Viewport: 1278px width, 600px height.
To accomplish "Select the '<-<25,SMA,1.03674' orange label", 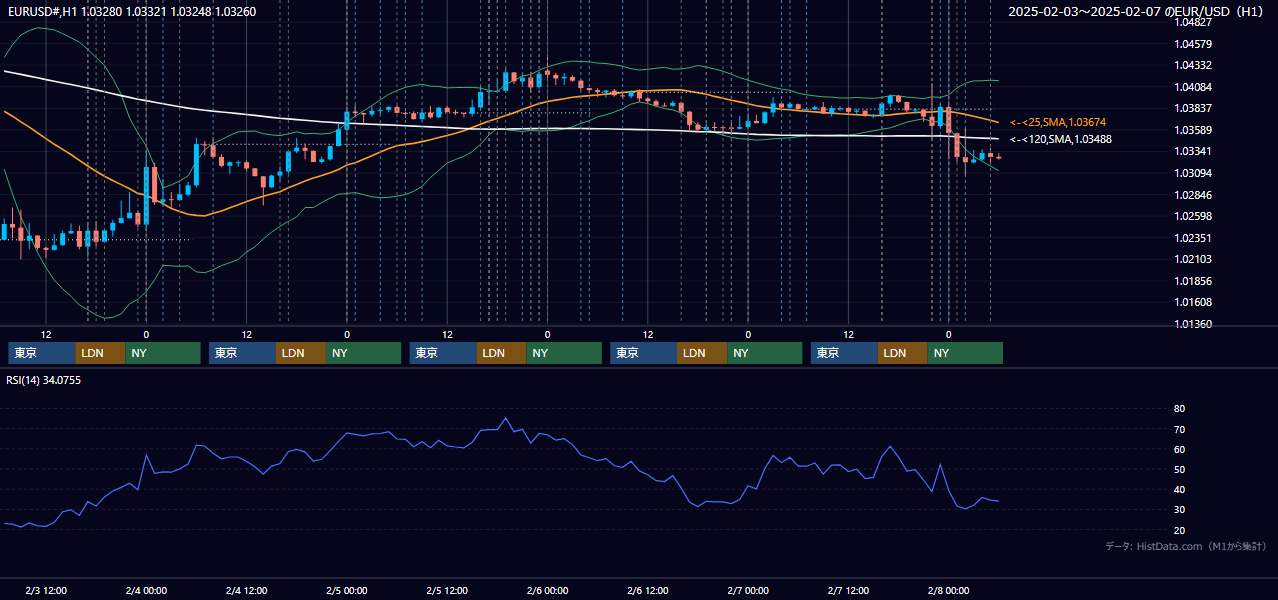I will 1058,122.
